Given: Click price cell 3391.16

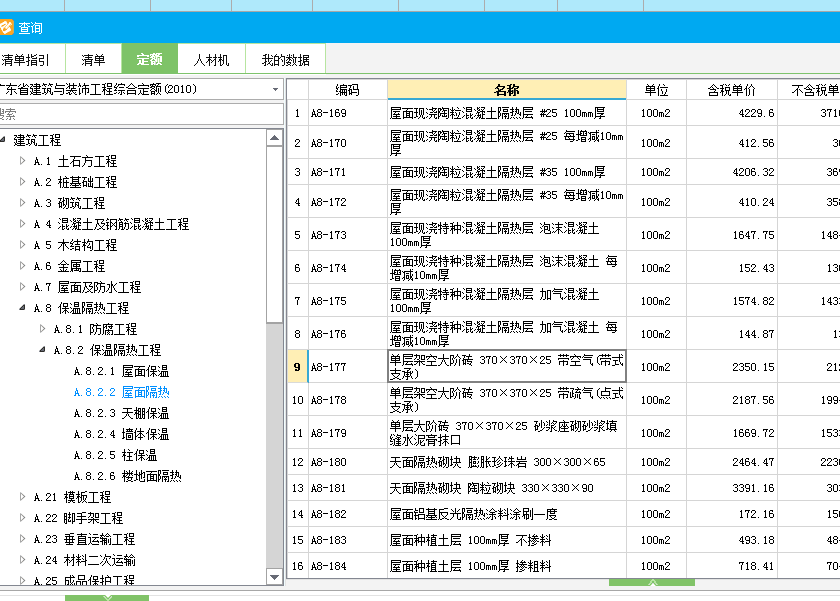Looking at the screenshot, I should click(731, 488).
